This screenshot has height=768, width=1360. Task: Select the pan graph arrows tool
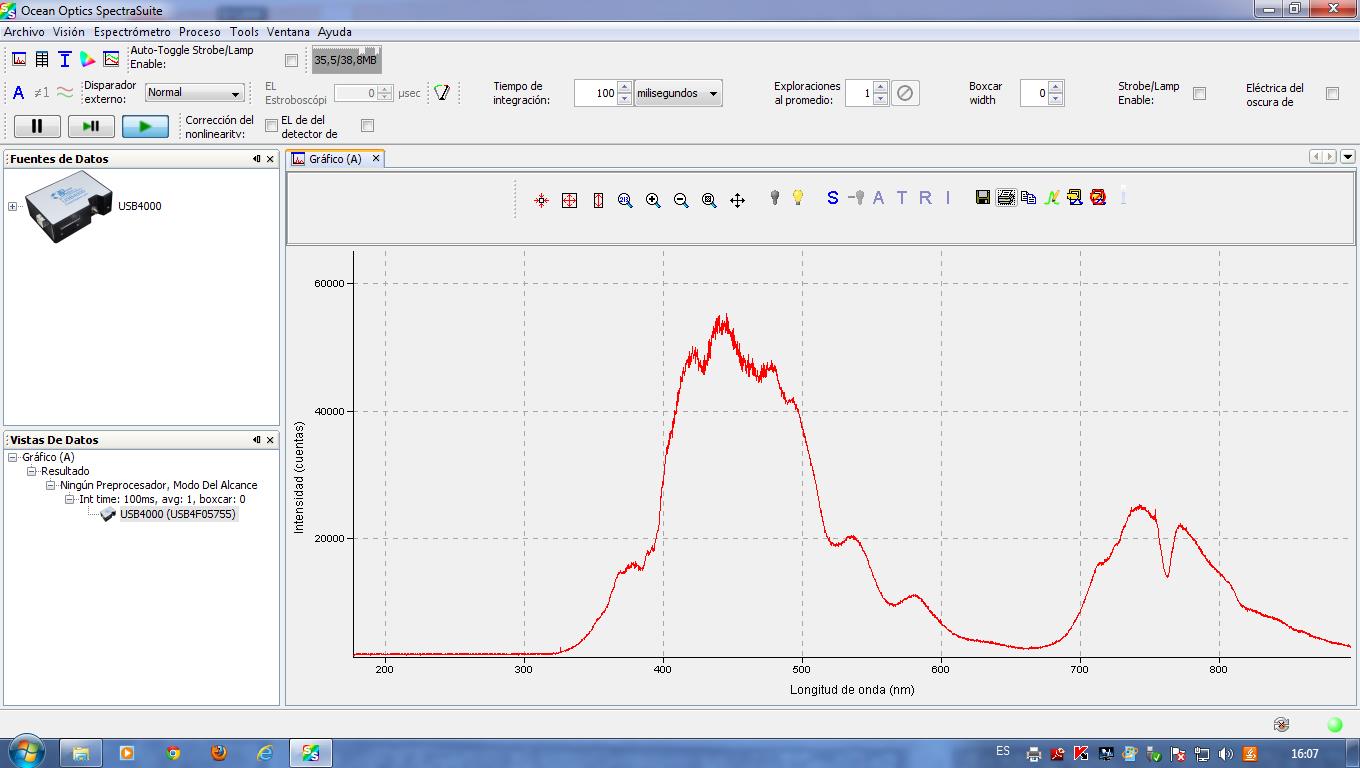click(x=737, y=200)
